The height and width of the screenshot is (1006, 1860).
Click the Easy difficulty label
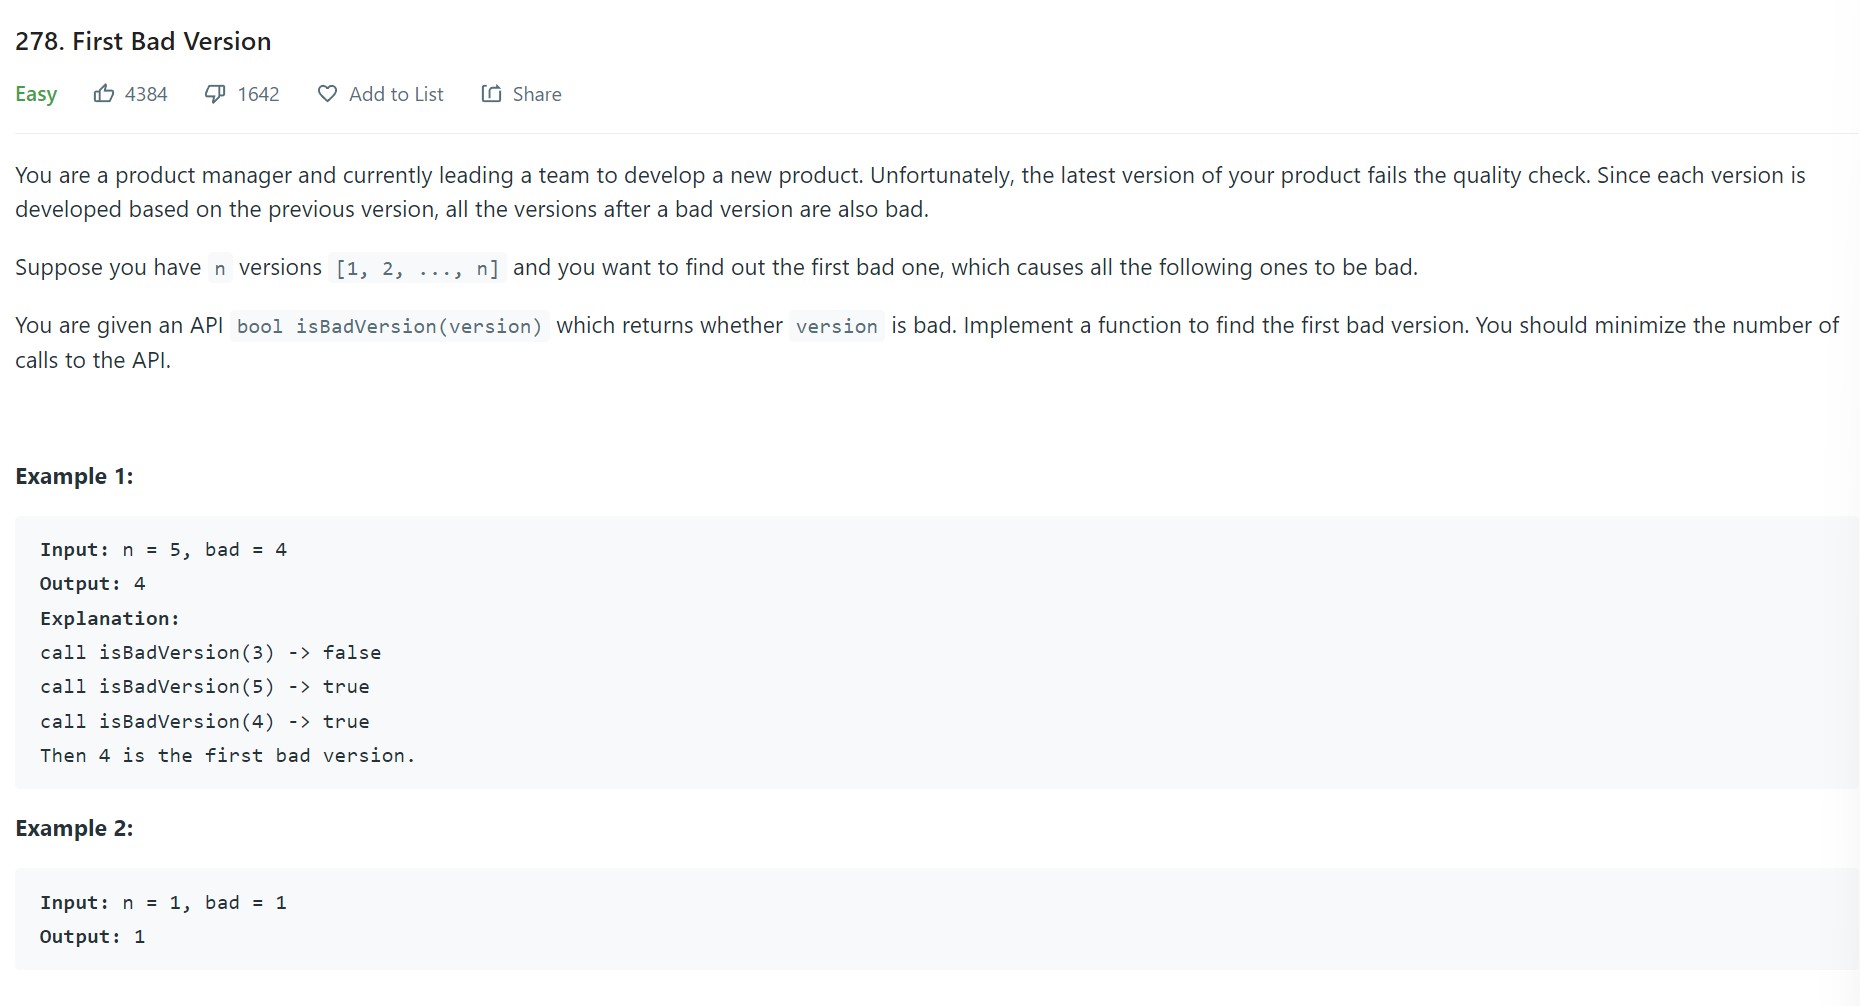pyautogui.click(x=36, y=94)
